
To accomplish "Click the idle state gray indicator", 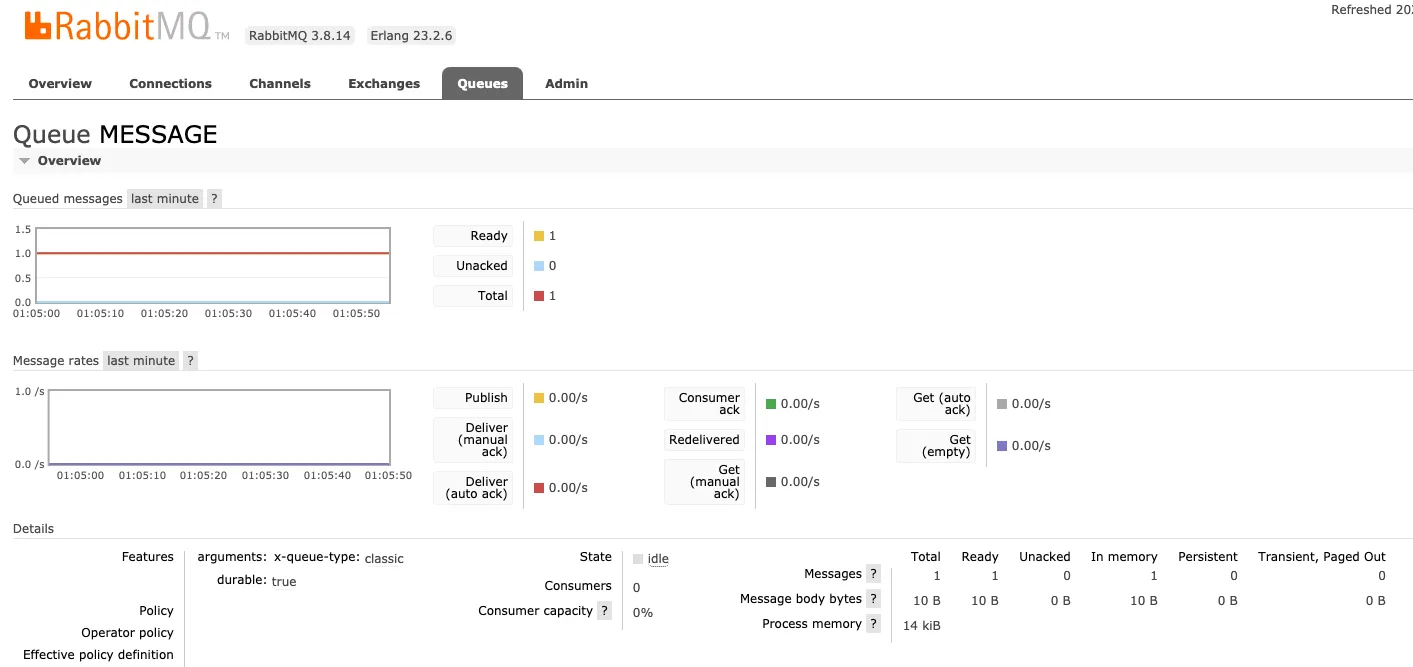I will pyautogui.click(x=638, y=559).
